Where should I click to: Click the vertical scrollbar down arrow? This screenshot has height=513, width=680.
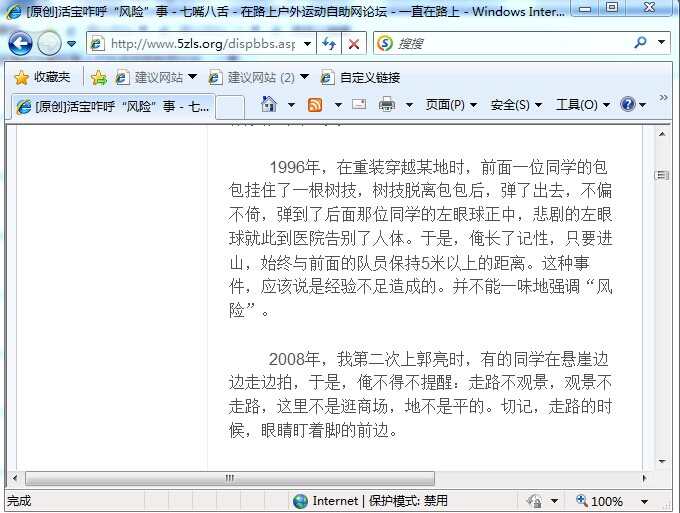662,461
